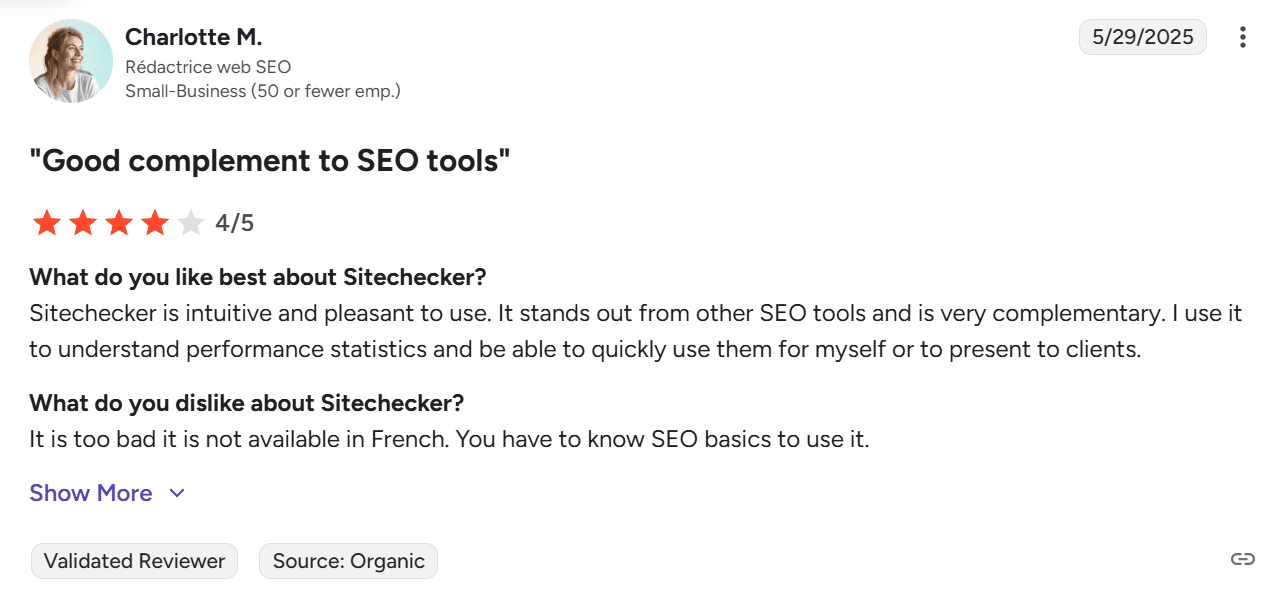Expand the full review with Show More

(x=91, y=493)
